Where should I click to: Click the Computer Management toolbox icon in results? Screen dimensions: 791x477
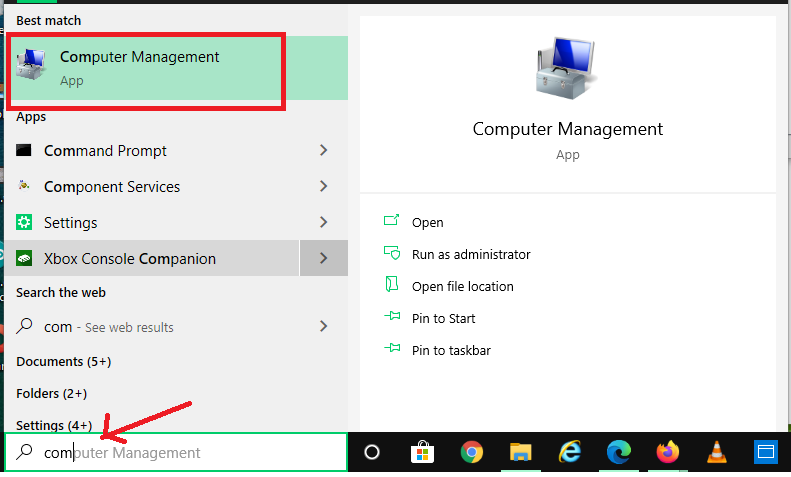pos(31,65)
